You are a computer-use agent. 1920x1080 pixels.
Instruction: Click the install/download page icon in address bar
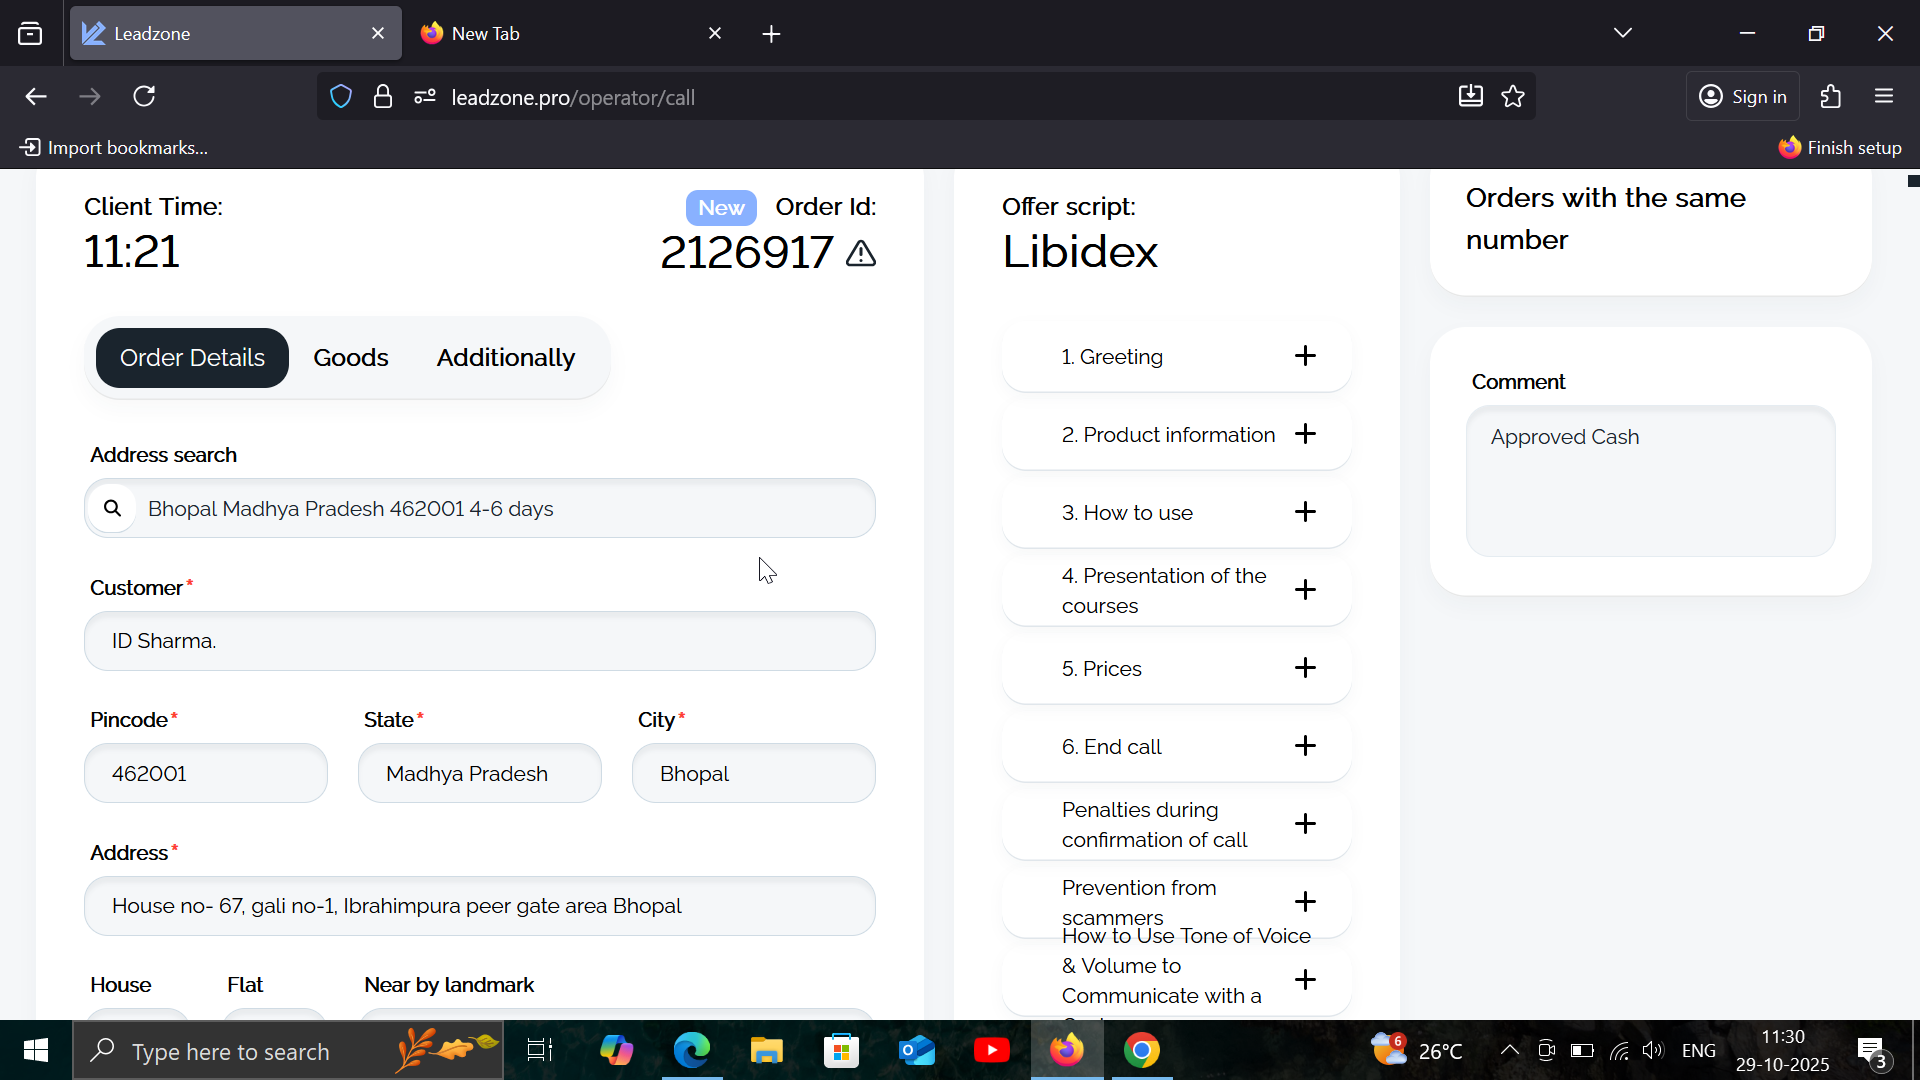click(1470, 97)
